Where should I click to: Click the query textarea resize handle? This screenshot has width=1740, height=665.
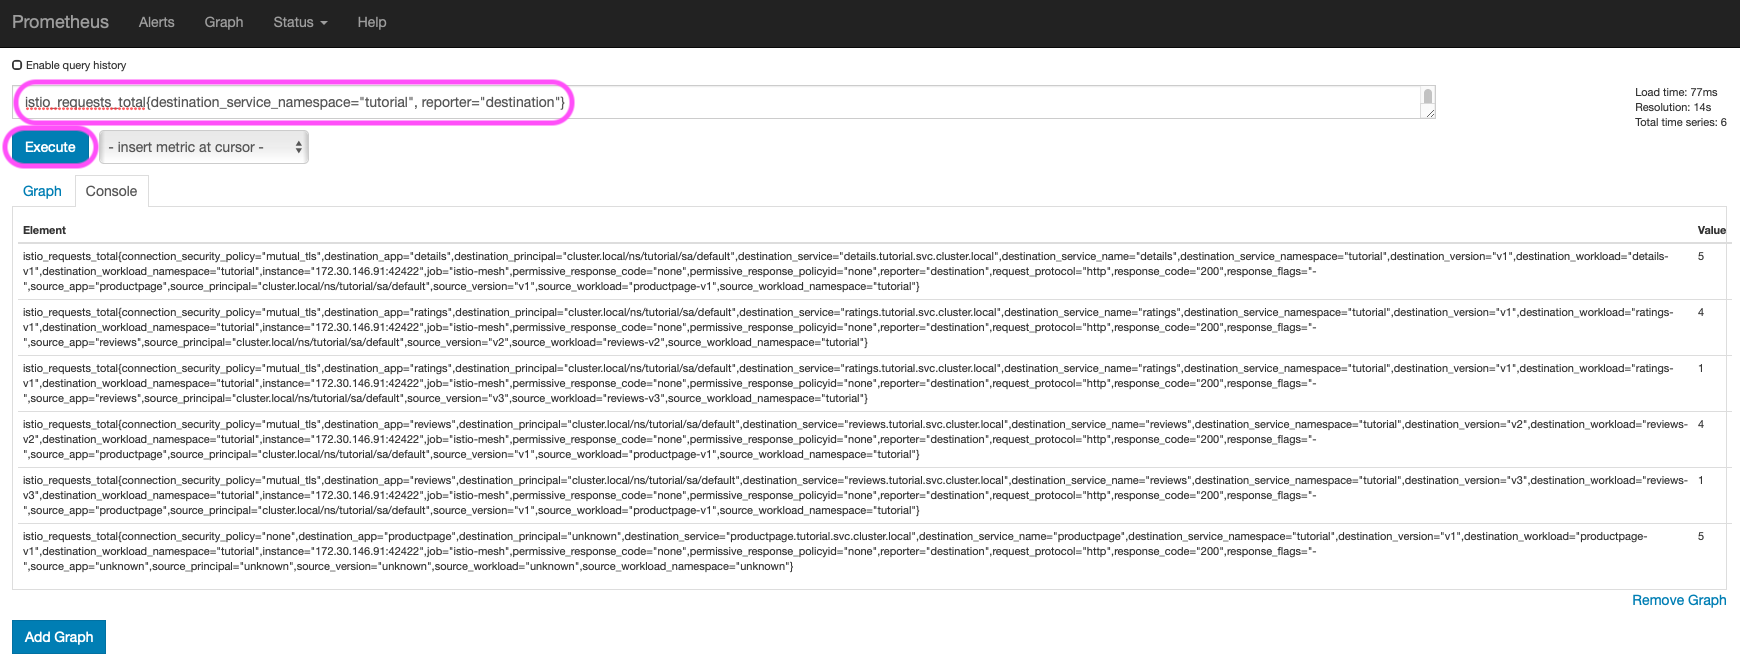click(x=1430, y=114)
